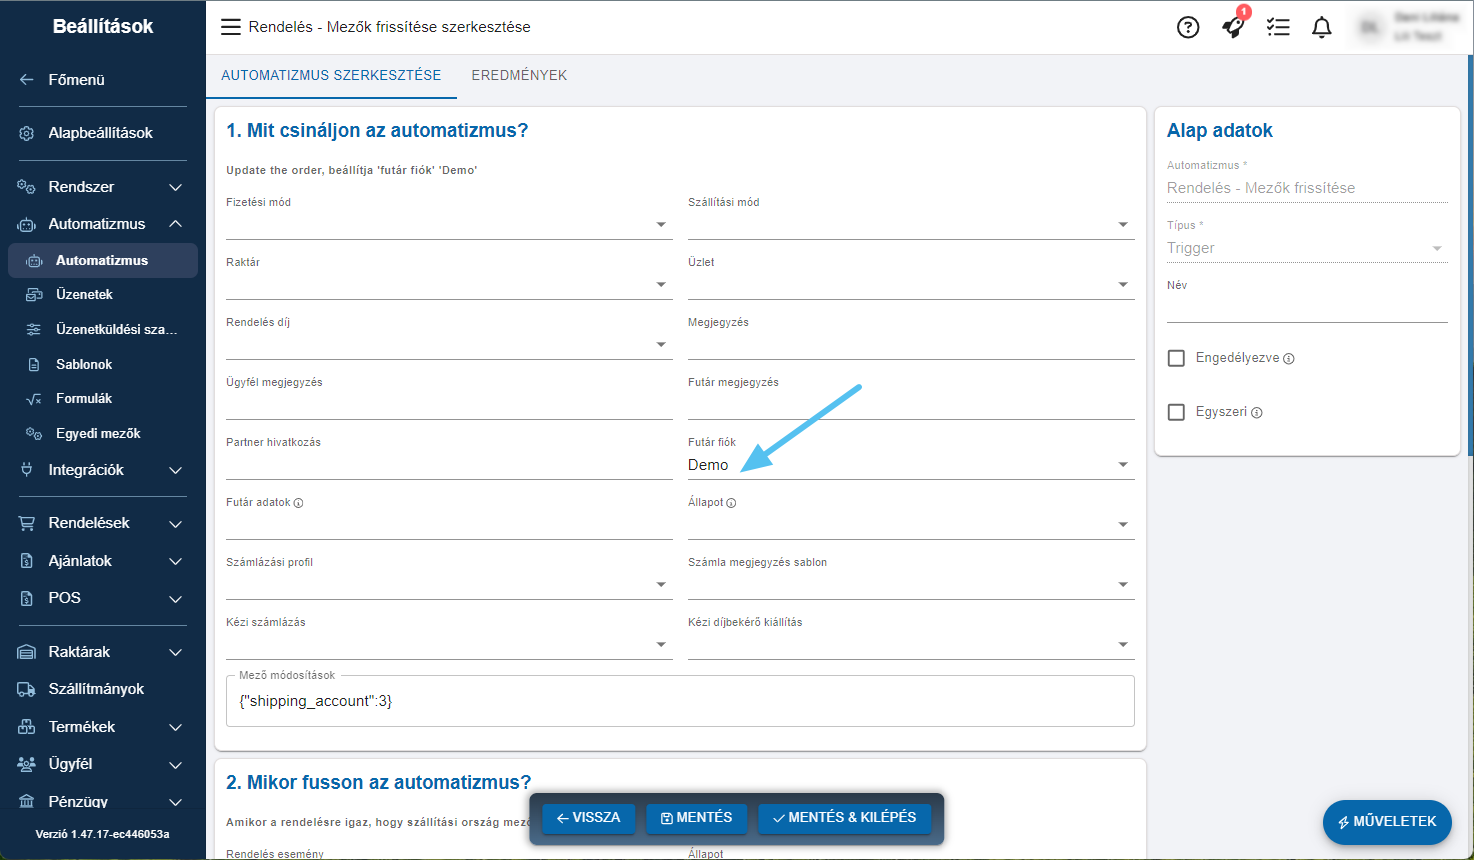Open the task checklist icon
Screen dimensions: 1474x860
pyautogui.click(x=1278, y=27)
